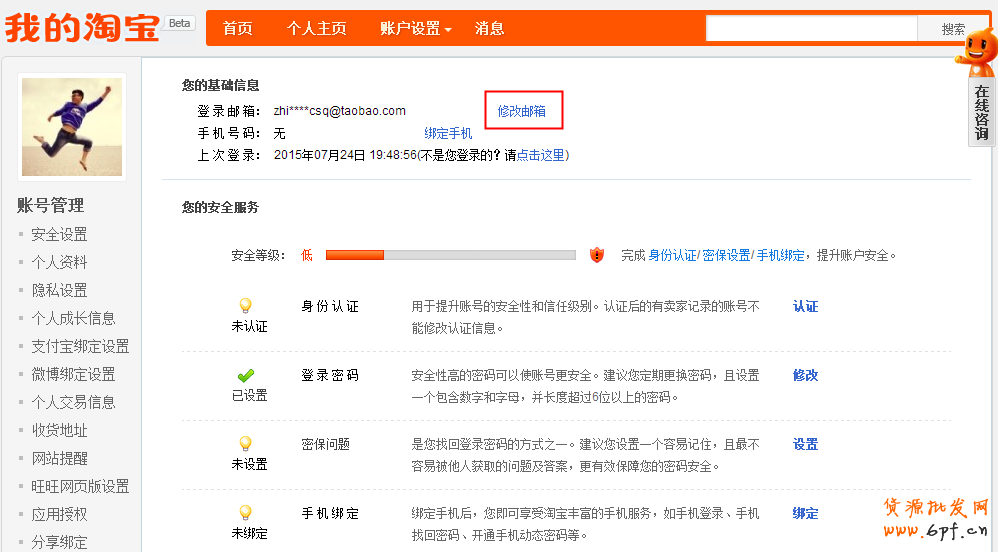Viewport: 998px width, 552px height.
Task: Click the orange shield security icon
Action: point(597,255)
